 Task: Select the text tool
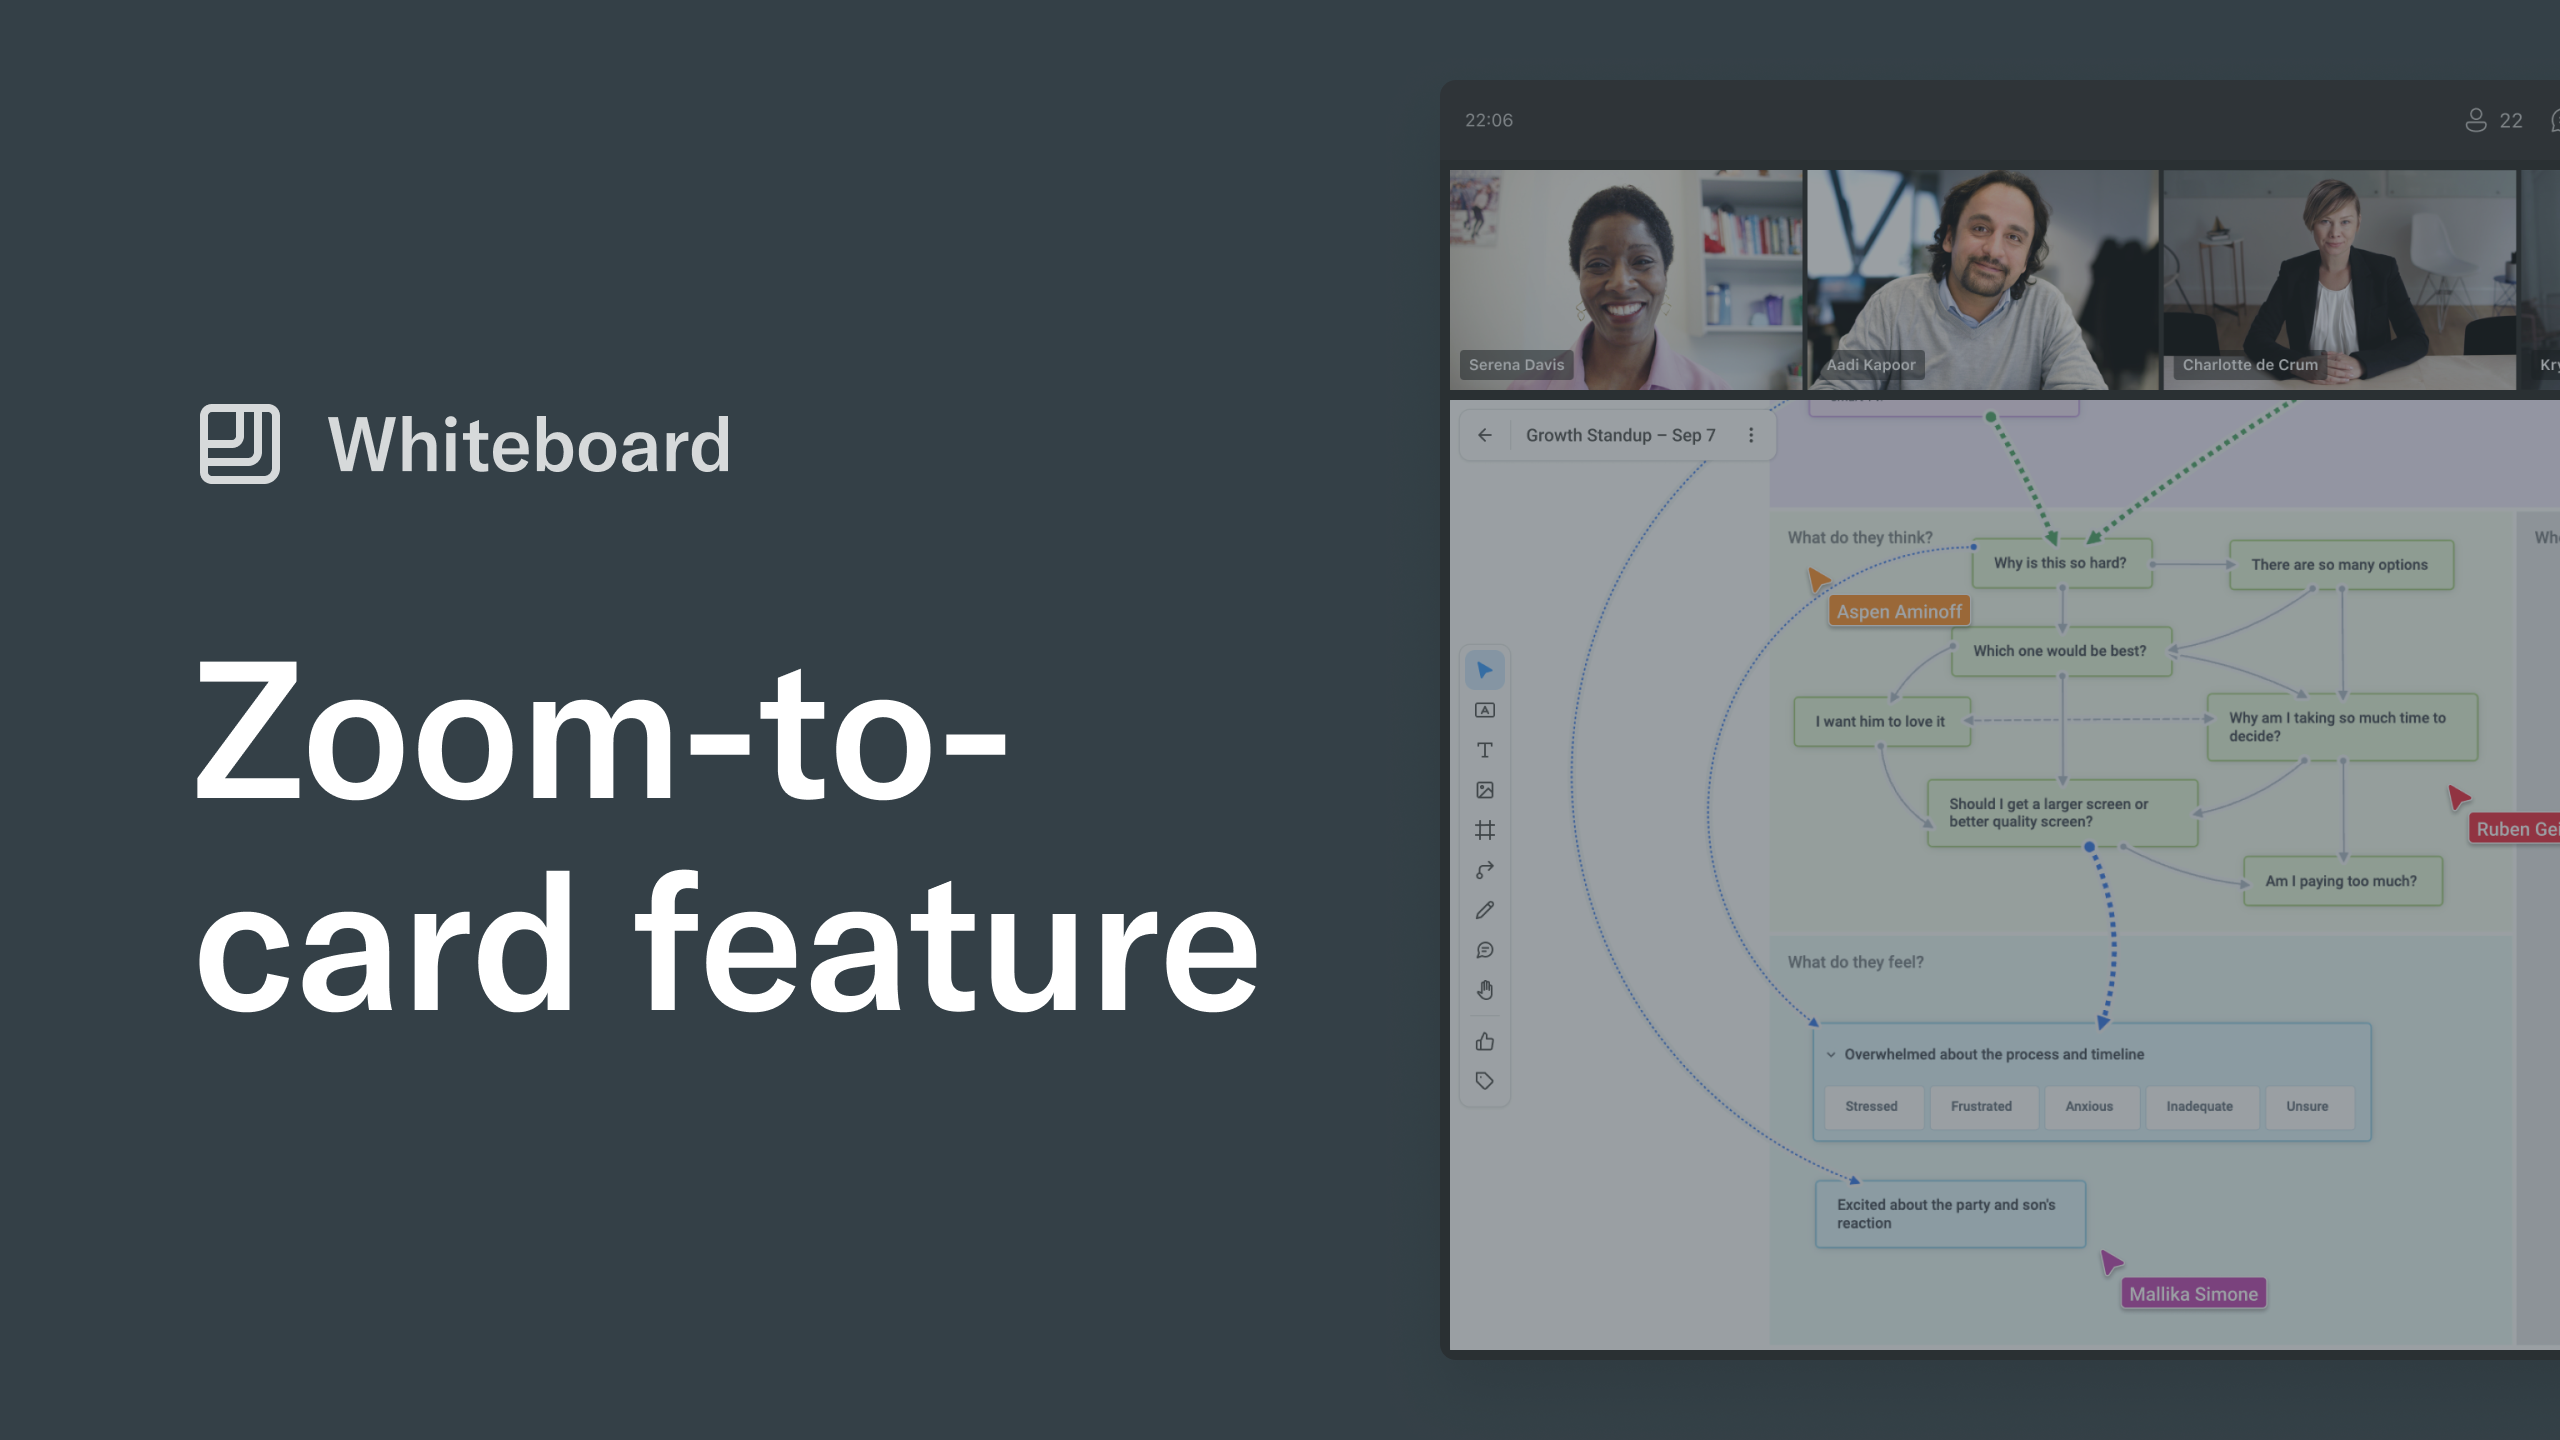(x=1486, y=751)
